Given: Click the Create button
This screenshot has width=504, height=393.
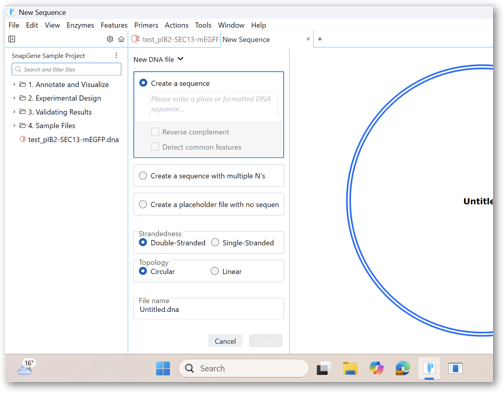Looking at the screenshot, I should point(266,341).
